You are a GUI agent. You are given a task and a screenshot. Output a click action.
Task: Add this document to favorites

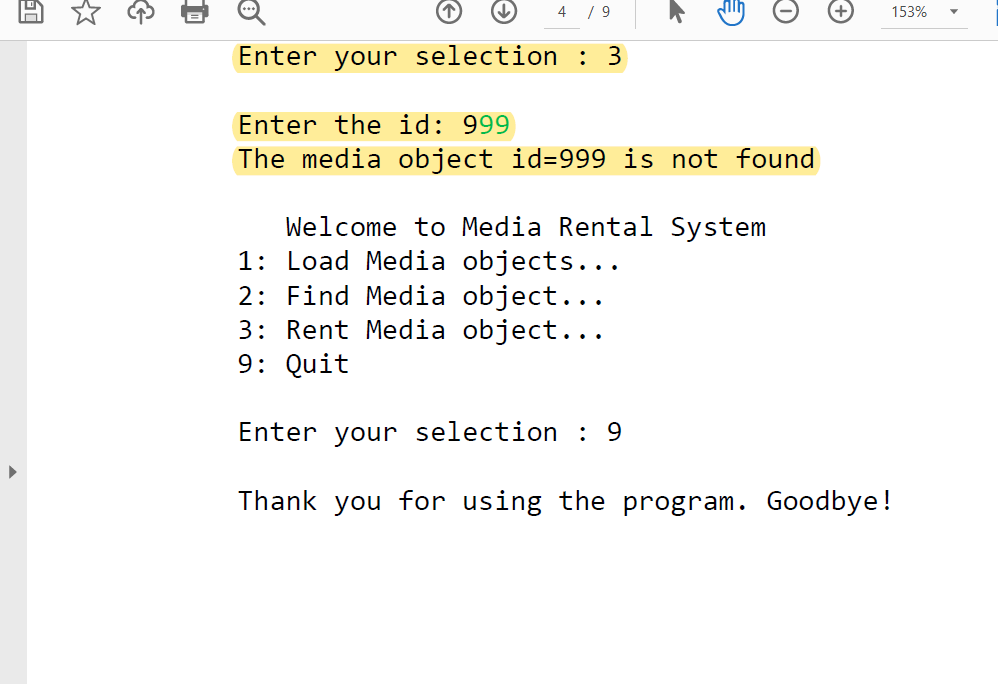click(x=85, y=13)
